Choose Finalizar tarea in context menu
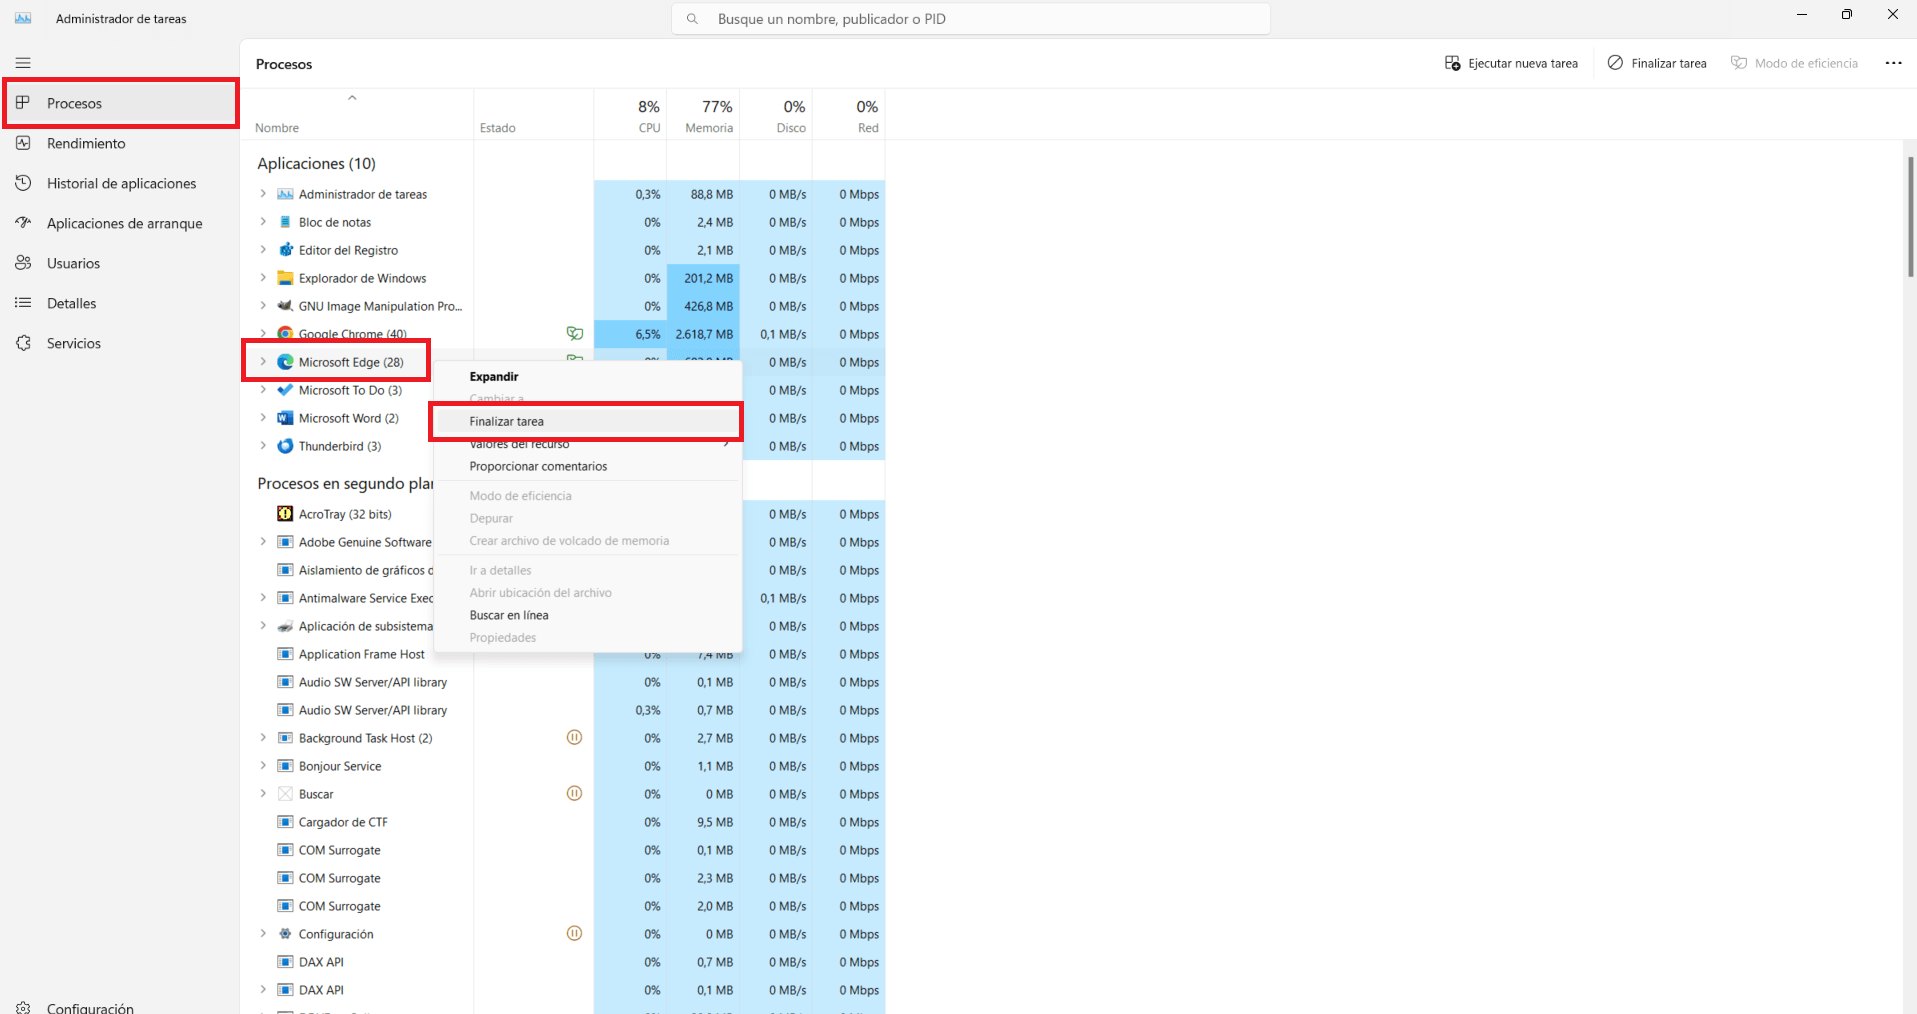This screenshot has height=1014, width=1917. tap(588, 421)
